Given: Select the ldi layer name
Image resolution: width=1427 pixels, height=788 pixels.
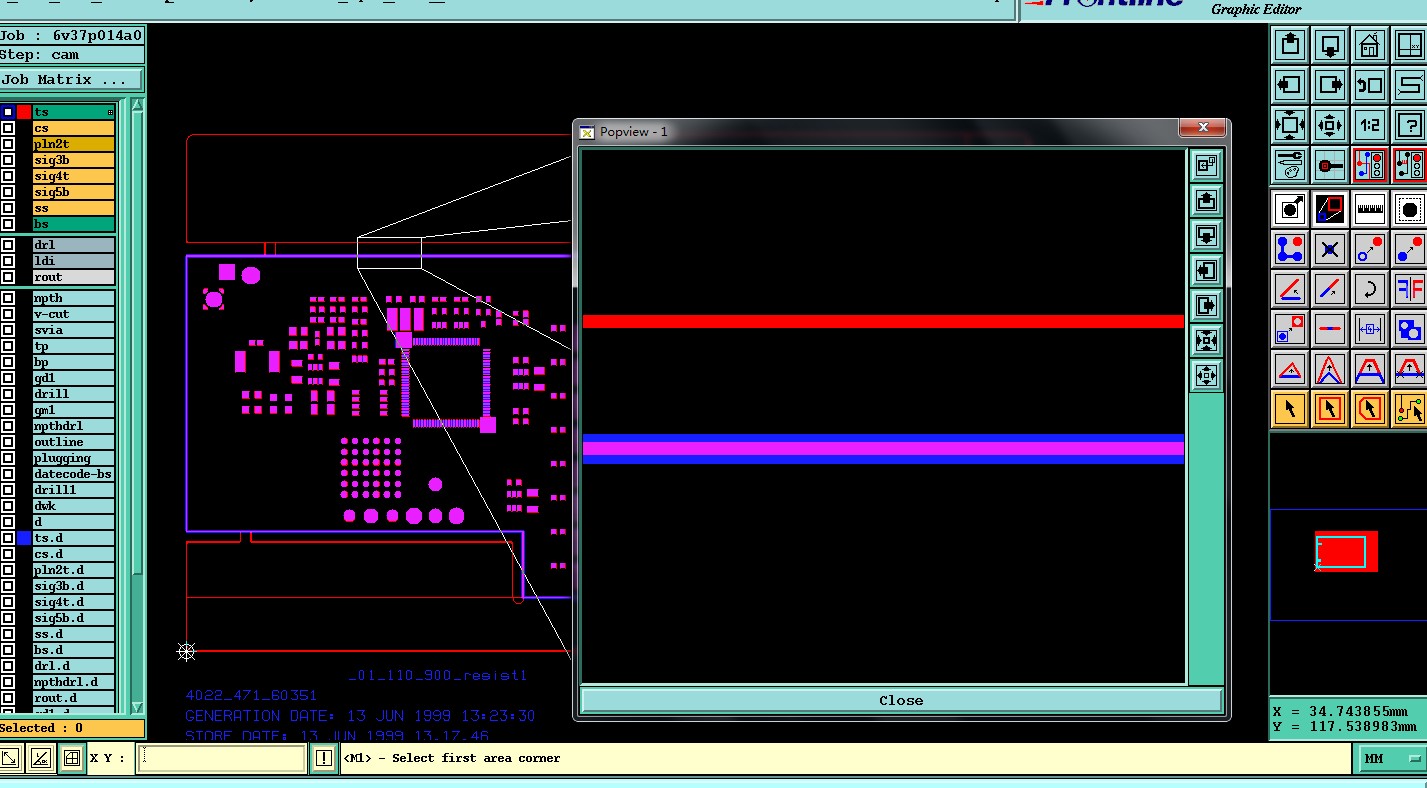Looking at the screenshot, I should point(74,261).
